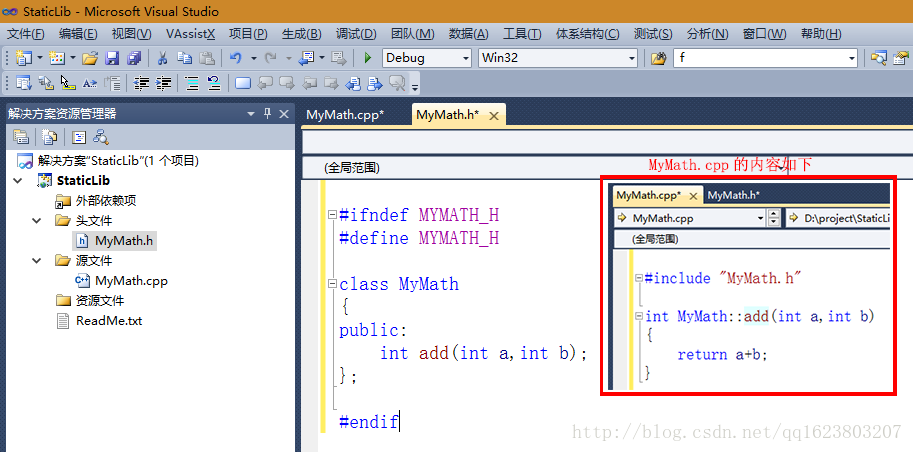Click the Paste clipboard icon
This screenshot has height=452, width=913.
coord(207,58)
